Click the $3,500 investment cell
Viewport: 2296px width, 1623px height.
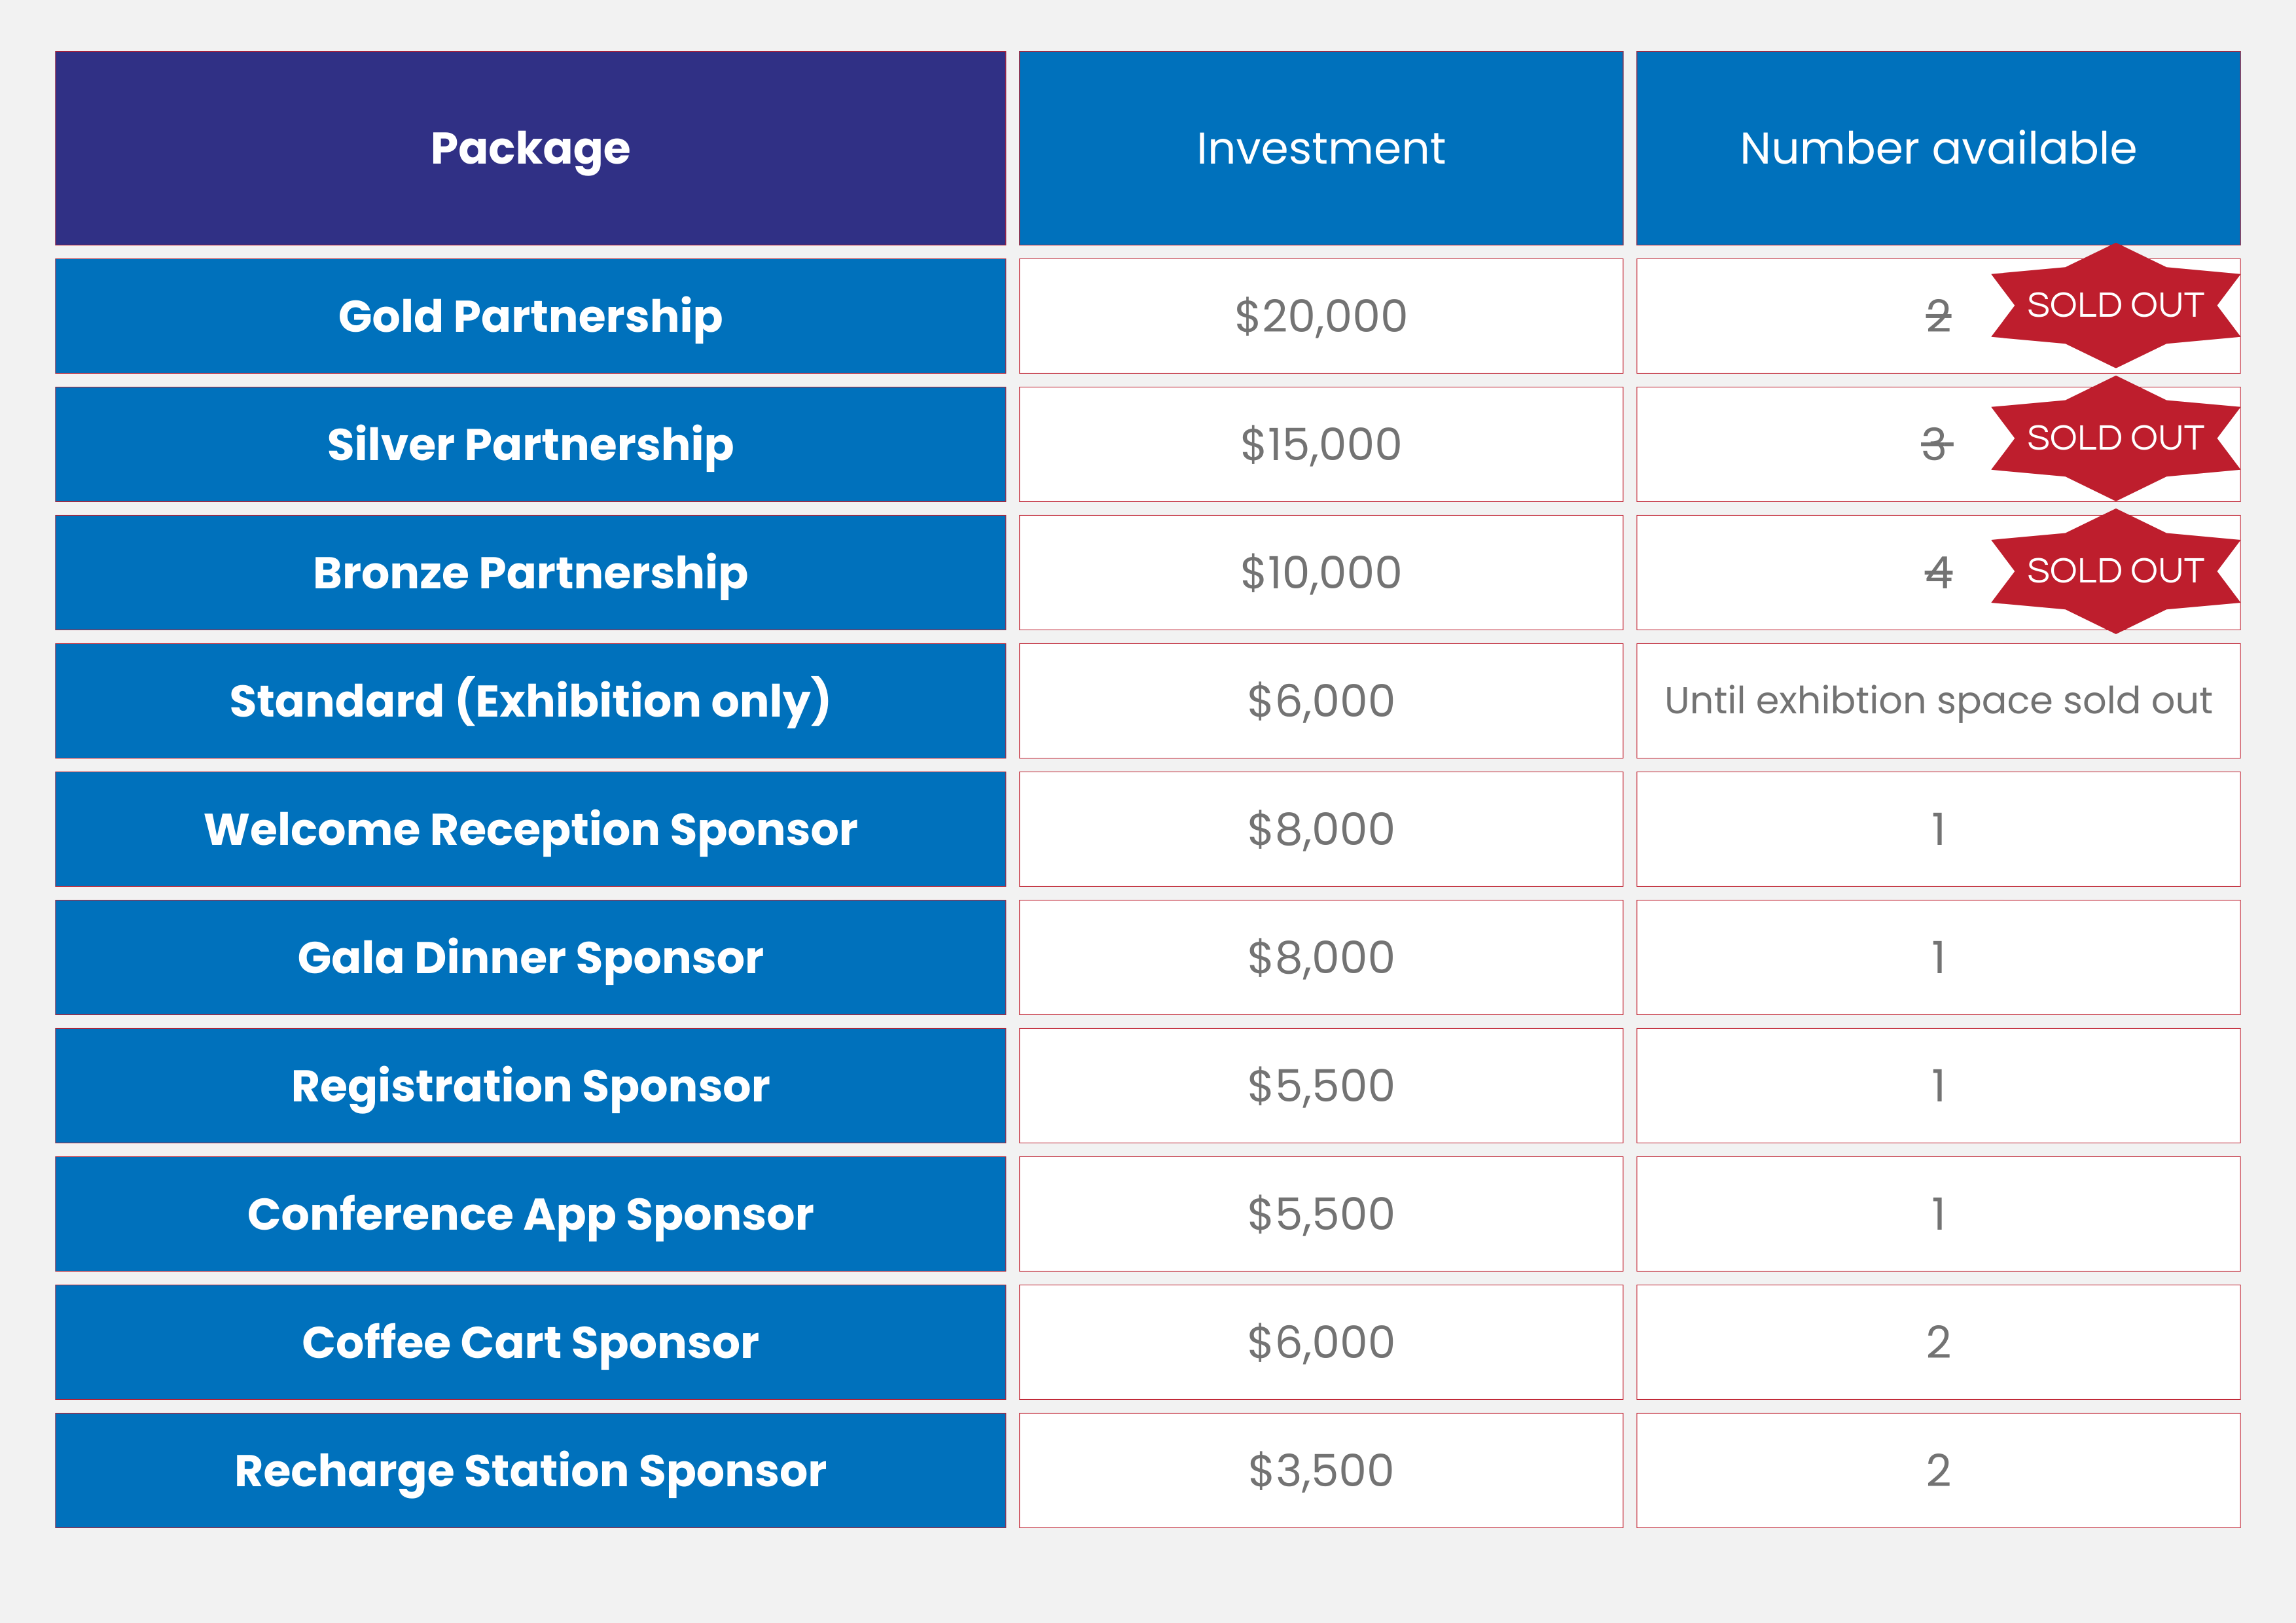(x=1320, y=1470)
